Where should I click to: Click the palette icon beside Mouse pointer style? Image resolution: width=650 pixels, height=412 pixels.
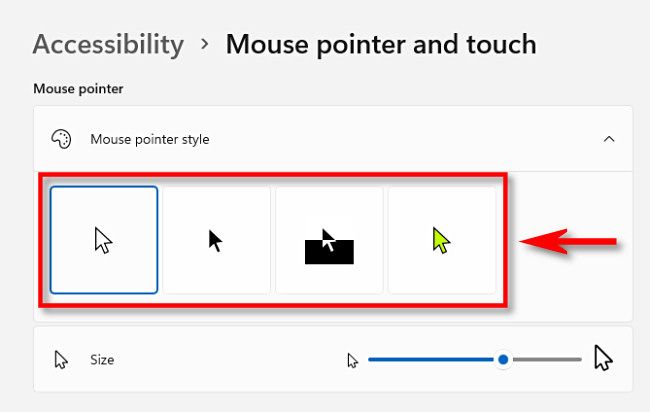(x=61, y=139)
